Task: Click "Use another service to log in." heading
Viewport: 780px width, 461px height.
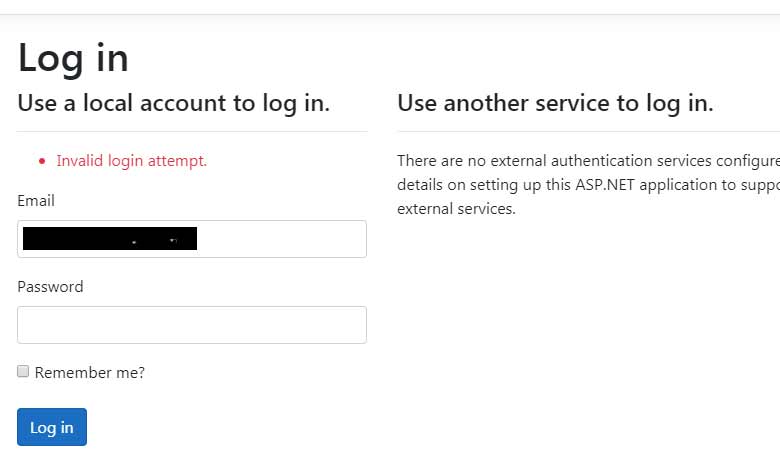Action: (555, 103)
